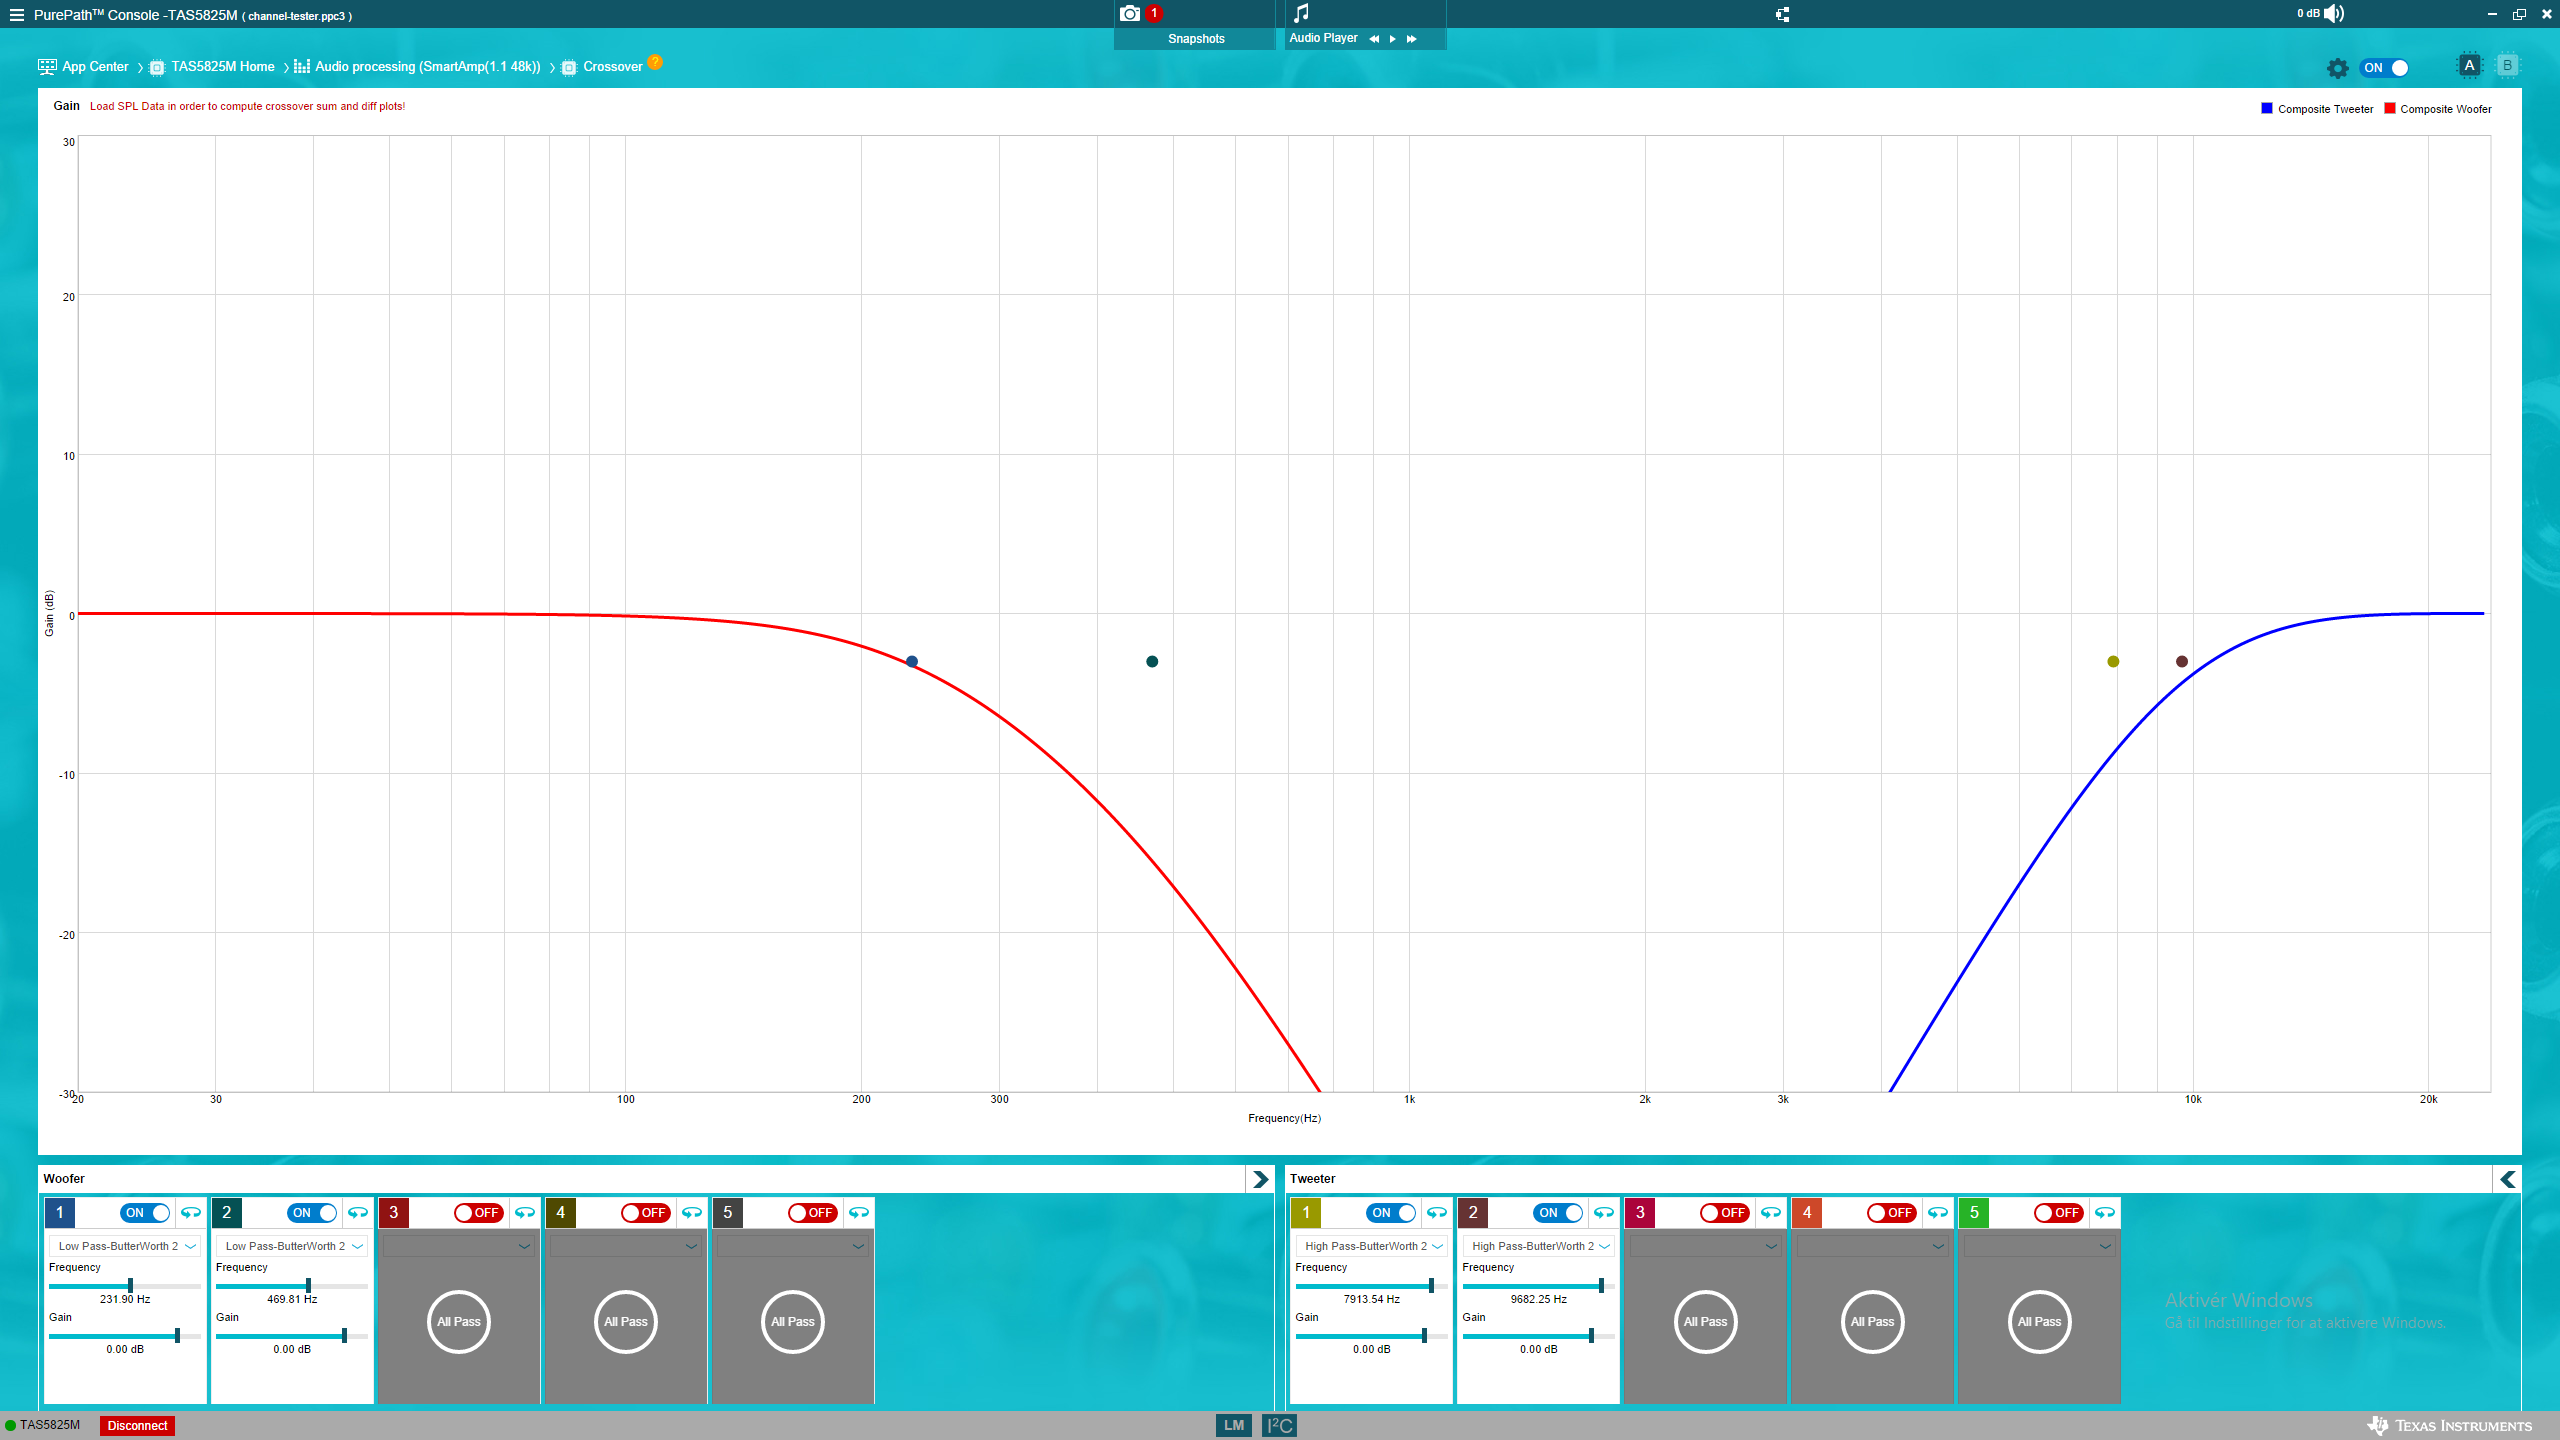
Task: Toggle the main ON switch near gear
Action: tap(2384, 68)
